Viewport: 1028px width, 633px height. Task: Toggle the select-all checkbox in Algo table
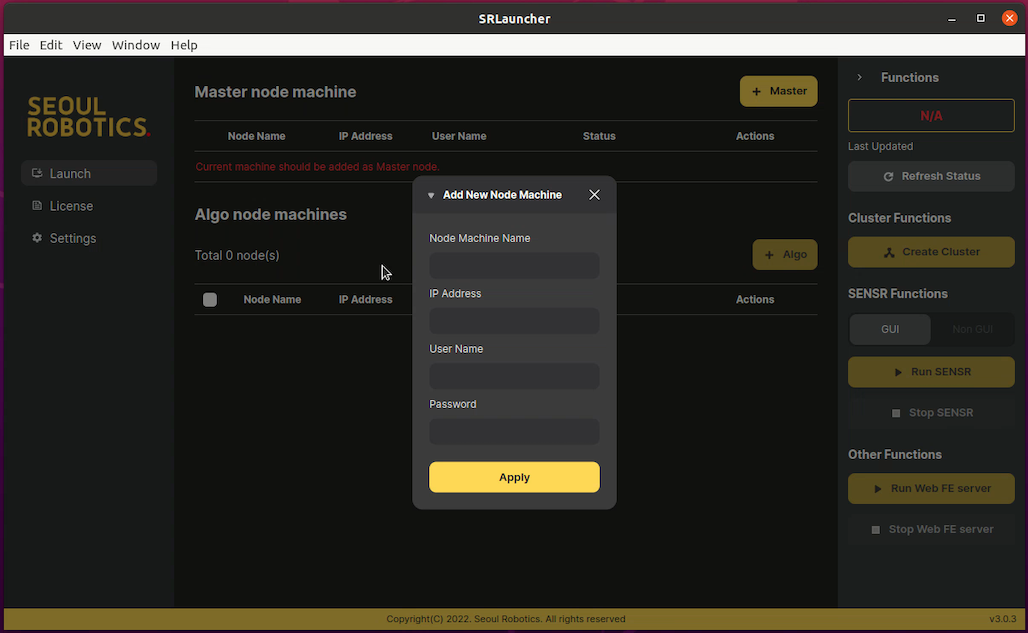point(210,299)
